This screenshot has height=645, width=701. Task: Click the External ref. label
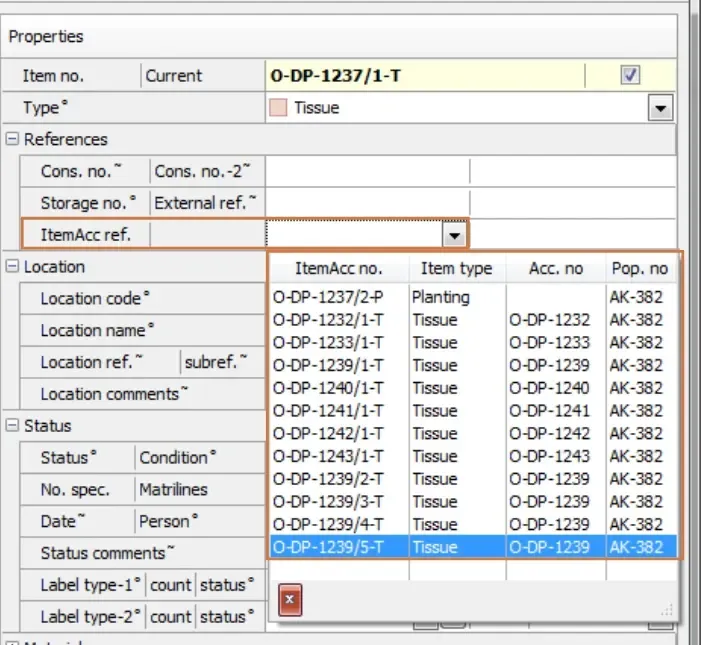[205, 203]
